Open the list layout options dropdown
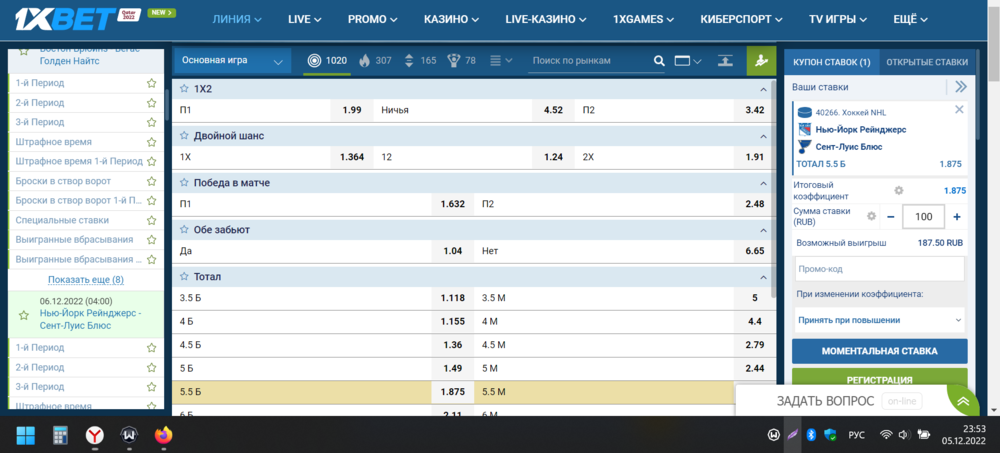Image resolution: width=1000 pixels, height=453 pixels. click(501, 61)
